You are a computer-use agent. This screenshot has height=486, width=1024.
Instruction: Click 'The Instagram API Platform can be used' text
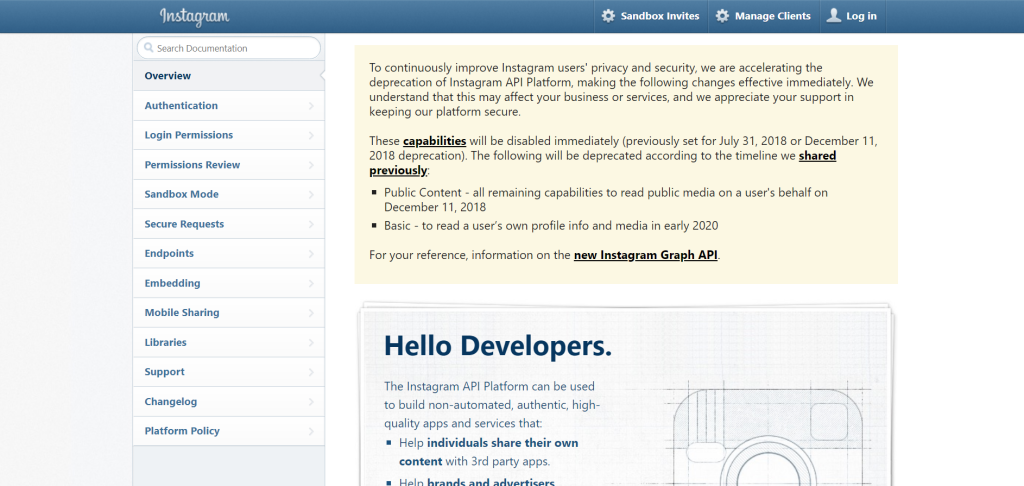coord(489,386)
